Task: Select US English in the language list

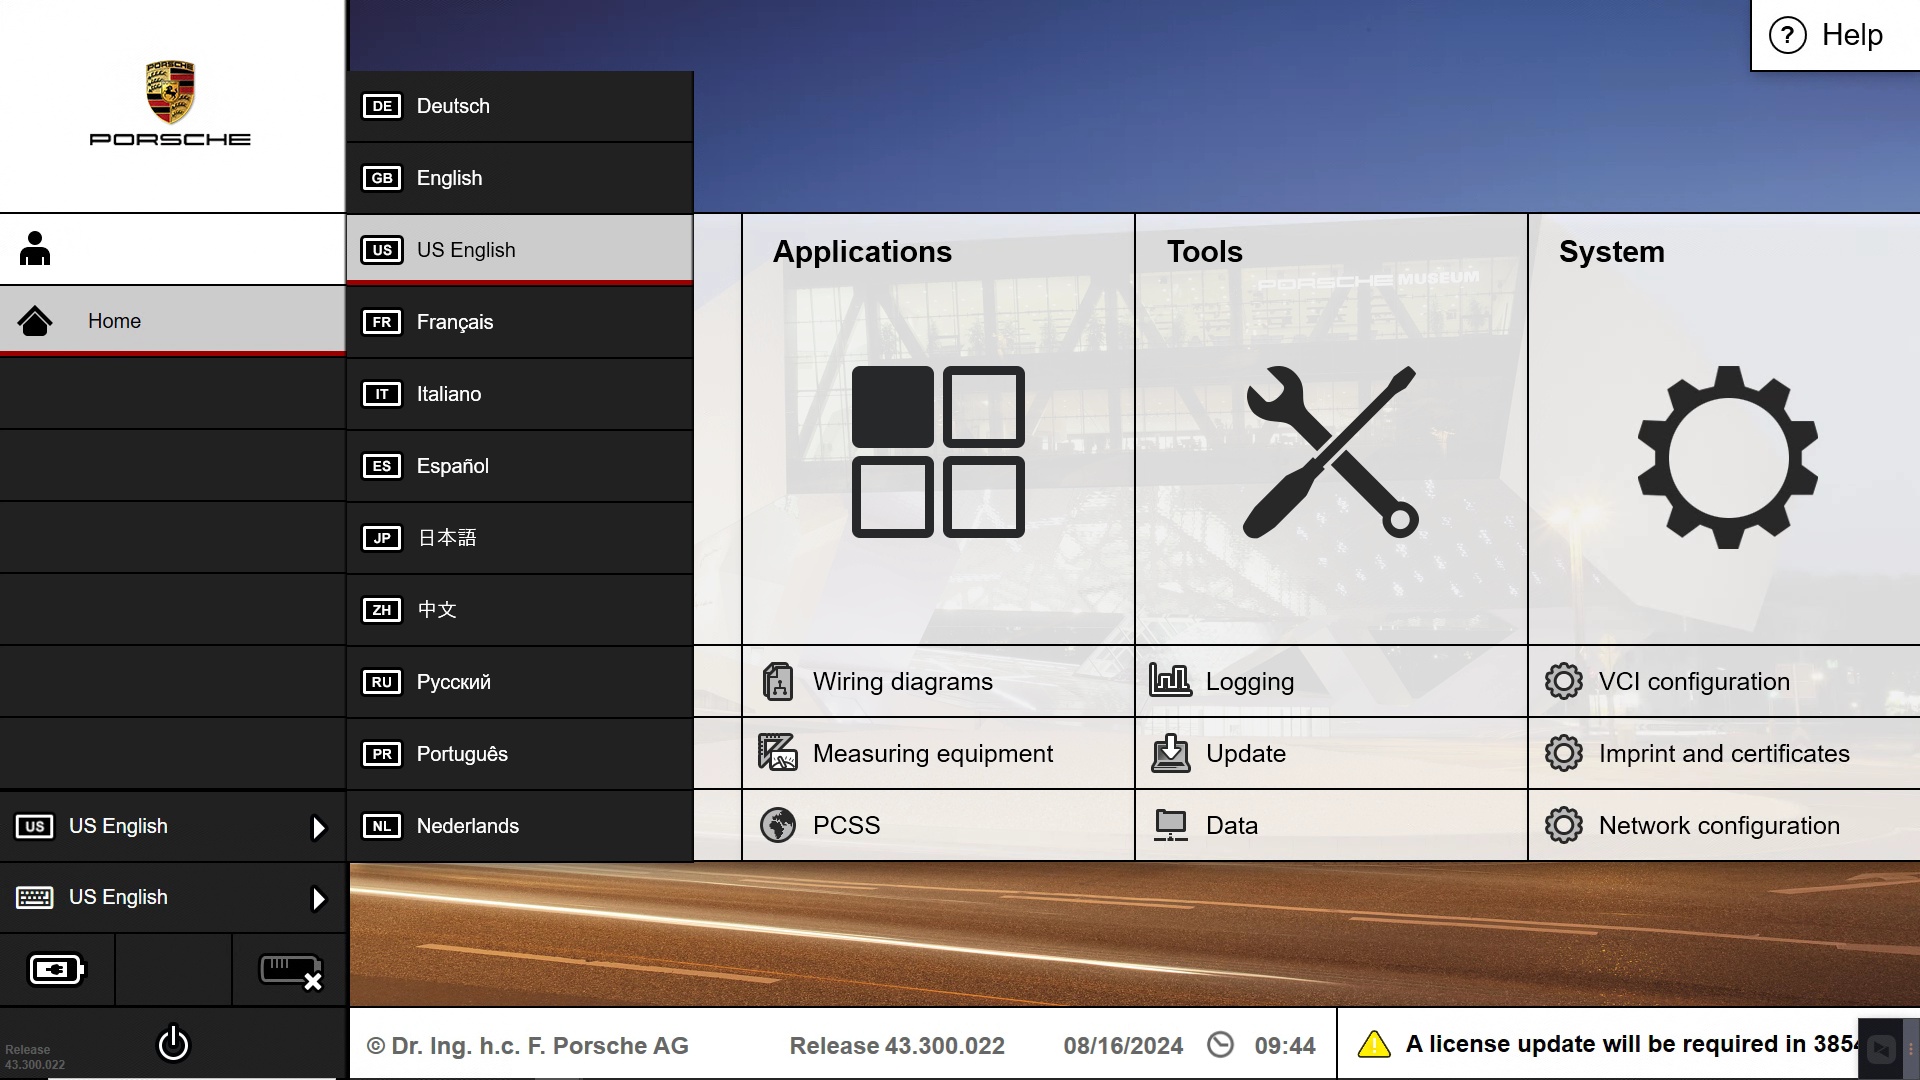Action: (520, 250)
